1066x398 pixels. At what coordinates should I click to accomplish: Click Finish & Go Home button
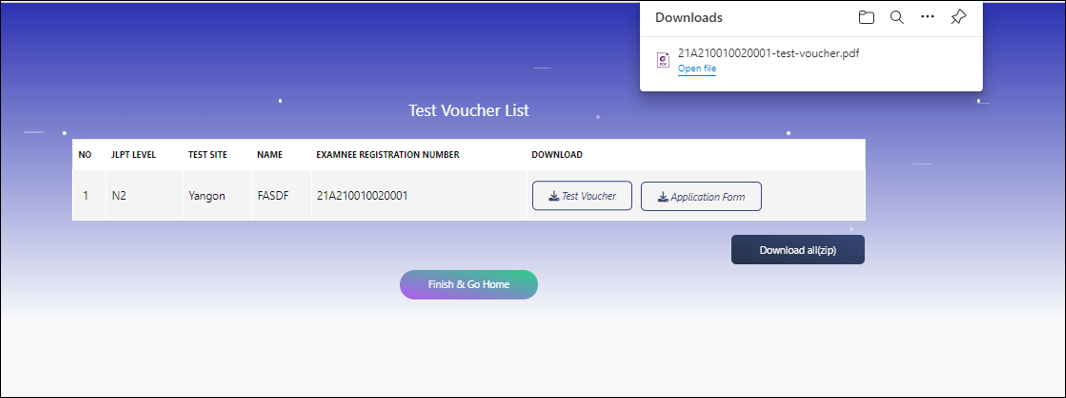coord(468,284)
